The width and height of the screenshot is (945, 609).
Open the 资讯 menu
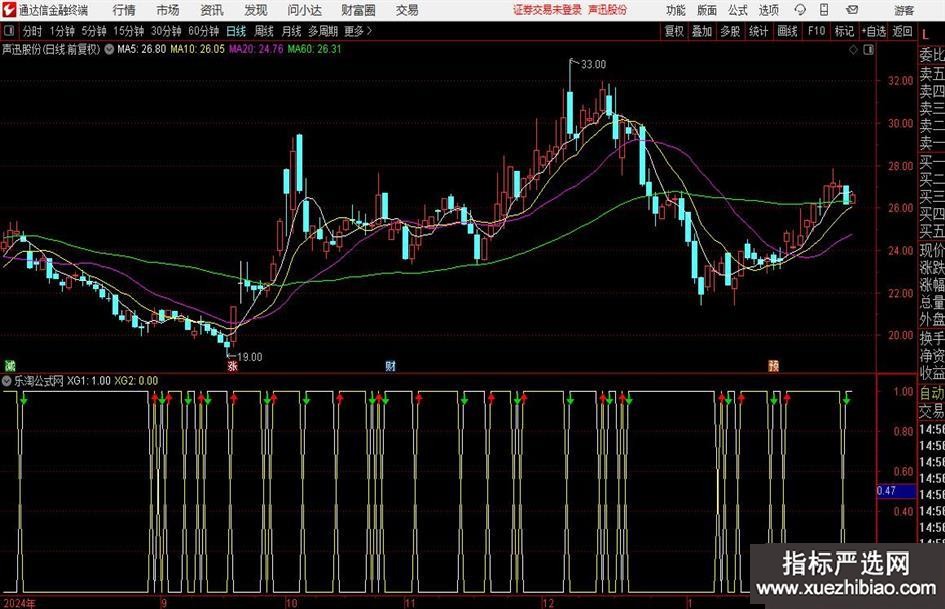pyautogui.click(x=212, y=10)
